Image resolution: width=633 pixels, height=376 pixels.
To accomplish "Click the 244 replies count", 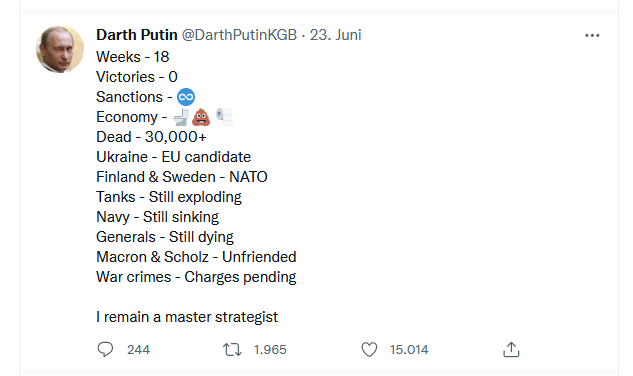I will pos(138,350).
